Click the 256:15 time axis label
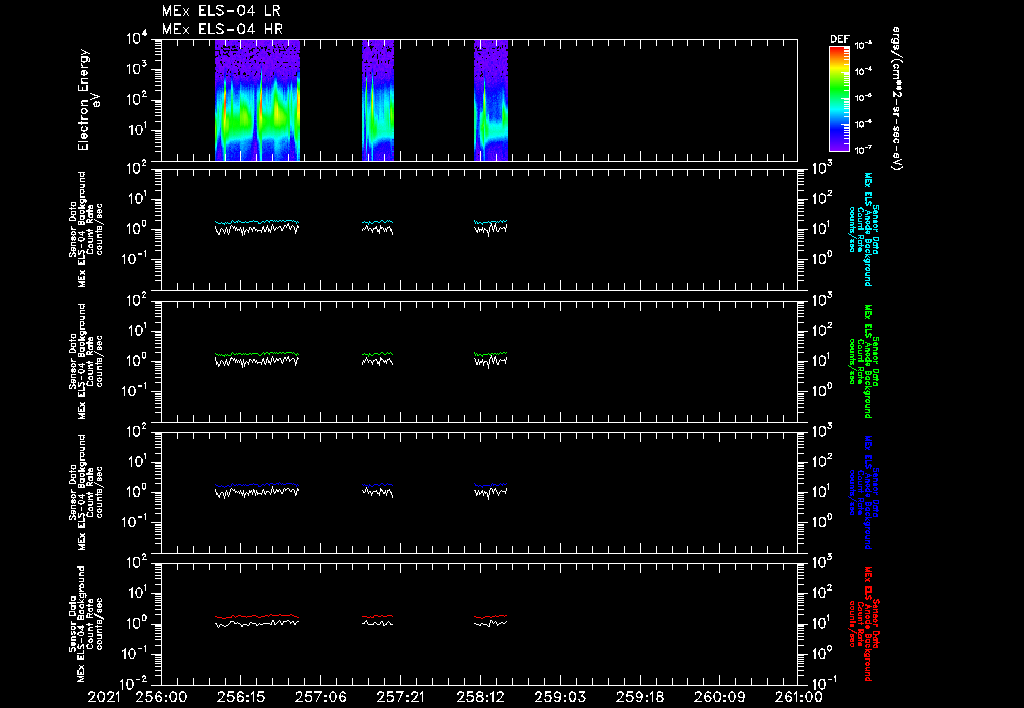 [241, 698]
